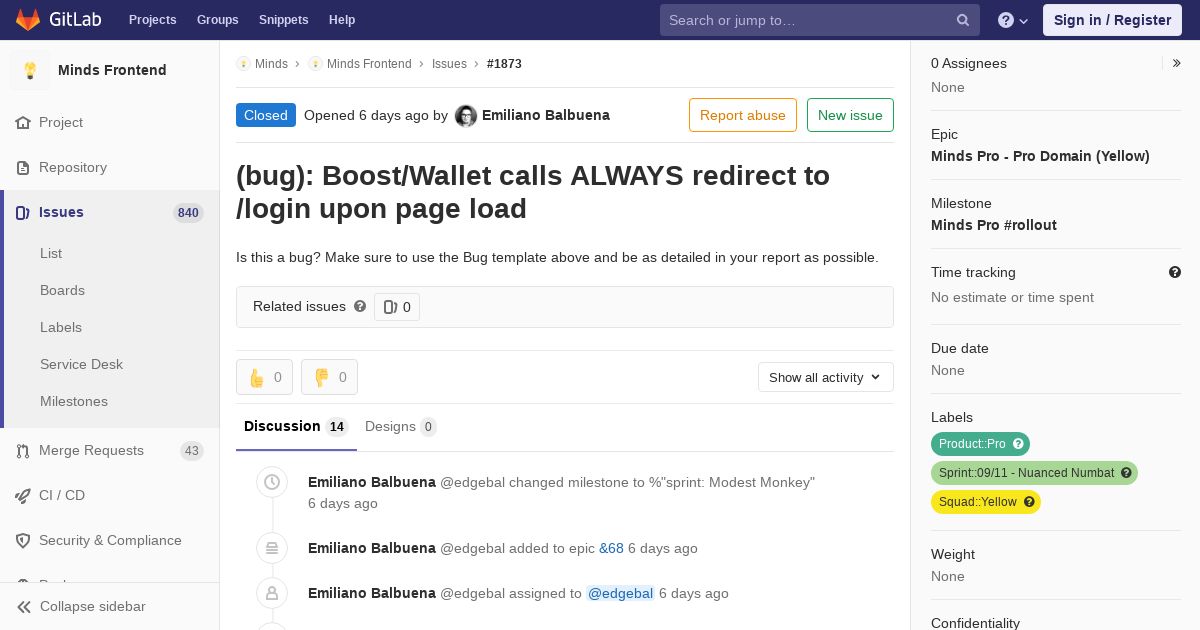Click the New issue button
This screenshot has height=630, width=1200.
pyautogui.click(x=850, y=115)
